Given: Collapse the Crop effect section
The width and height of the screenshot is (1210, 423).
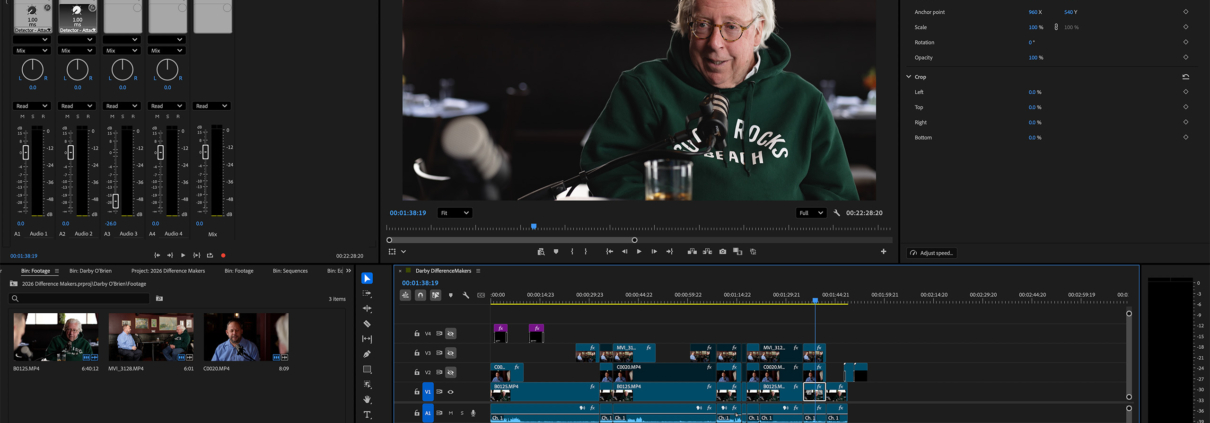Looking at the screenshot, I should click(908, 77).
